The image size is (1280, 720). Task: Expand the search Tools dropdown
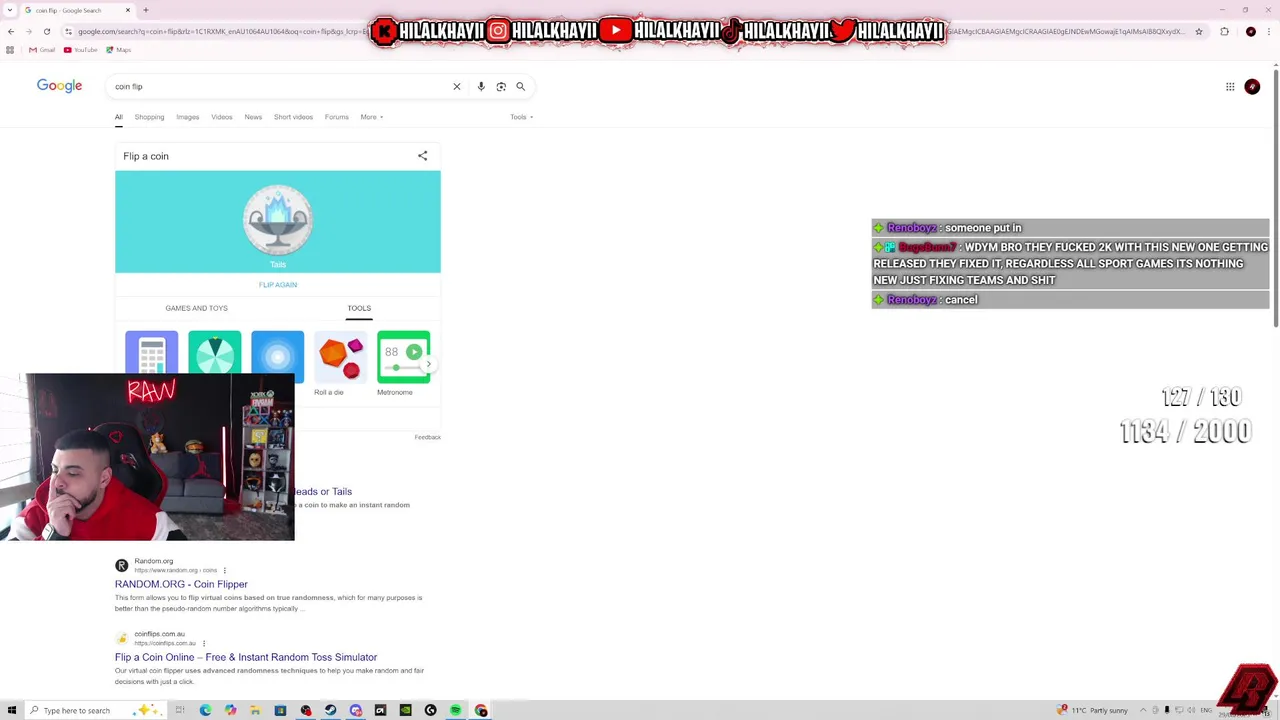coord(521,117)
